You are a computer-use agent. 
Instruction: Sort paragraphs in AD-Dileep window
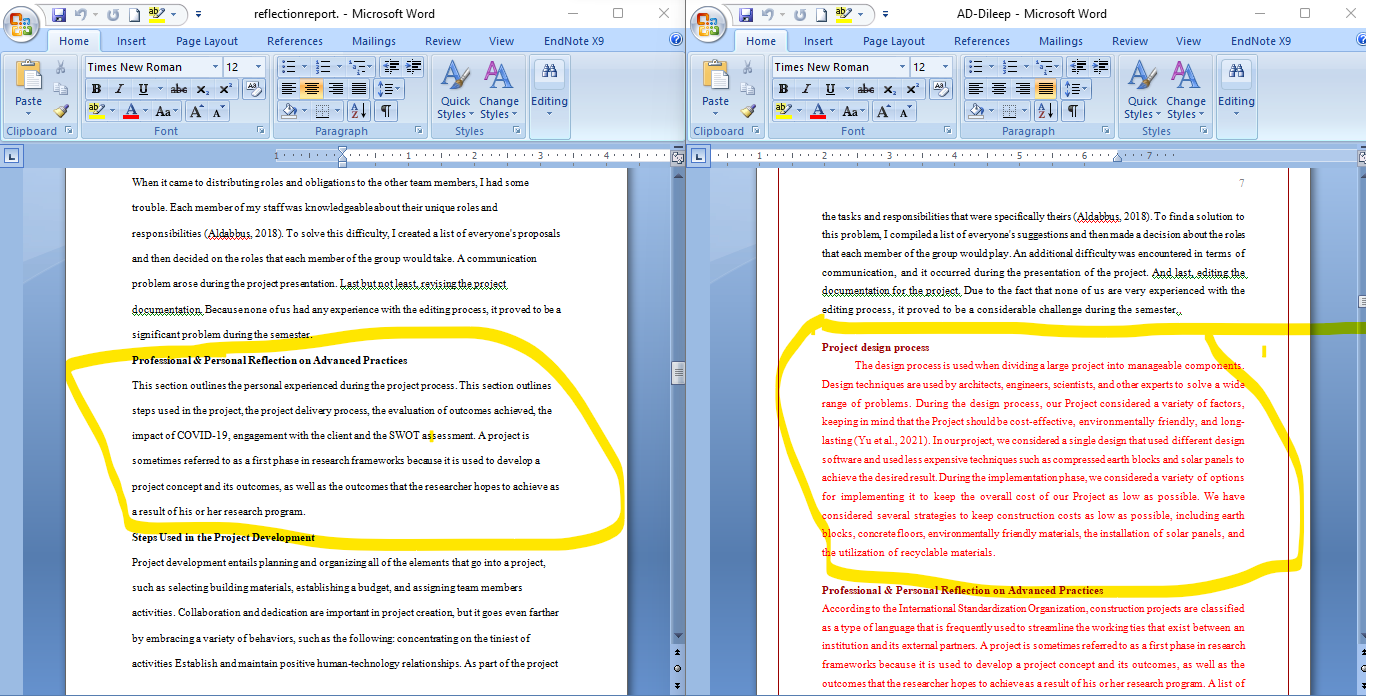pyautogui.click(x=1046, y=111)
